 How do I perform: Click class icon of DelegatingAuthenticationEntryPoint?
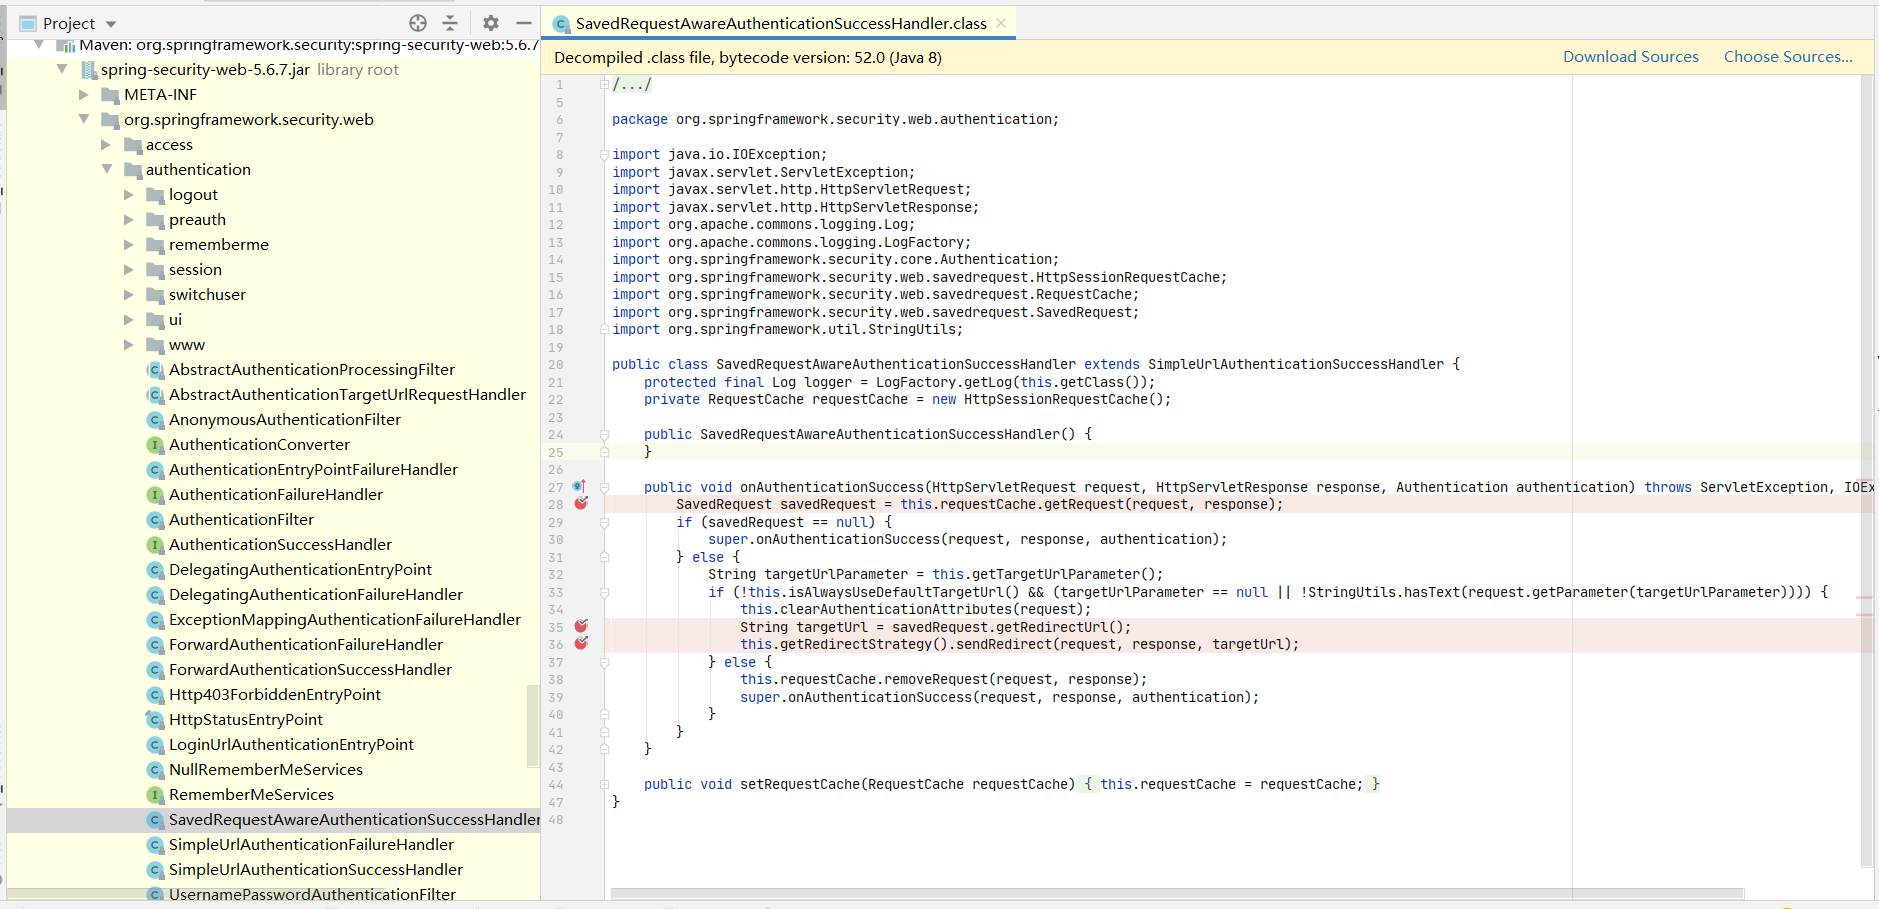tap(155, 570)
